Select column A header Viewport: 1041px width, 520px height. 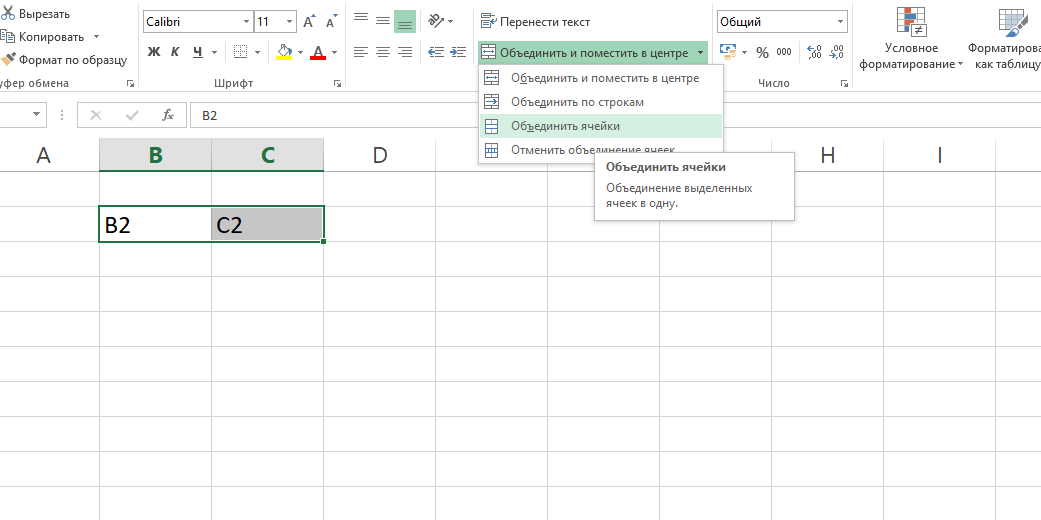pyautogui.click(x=44, y=155)
